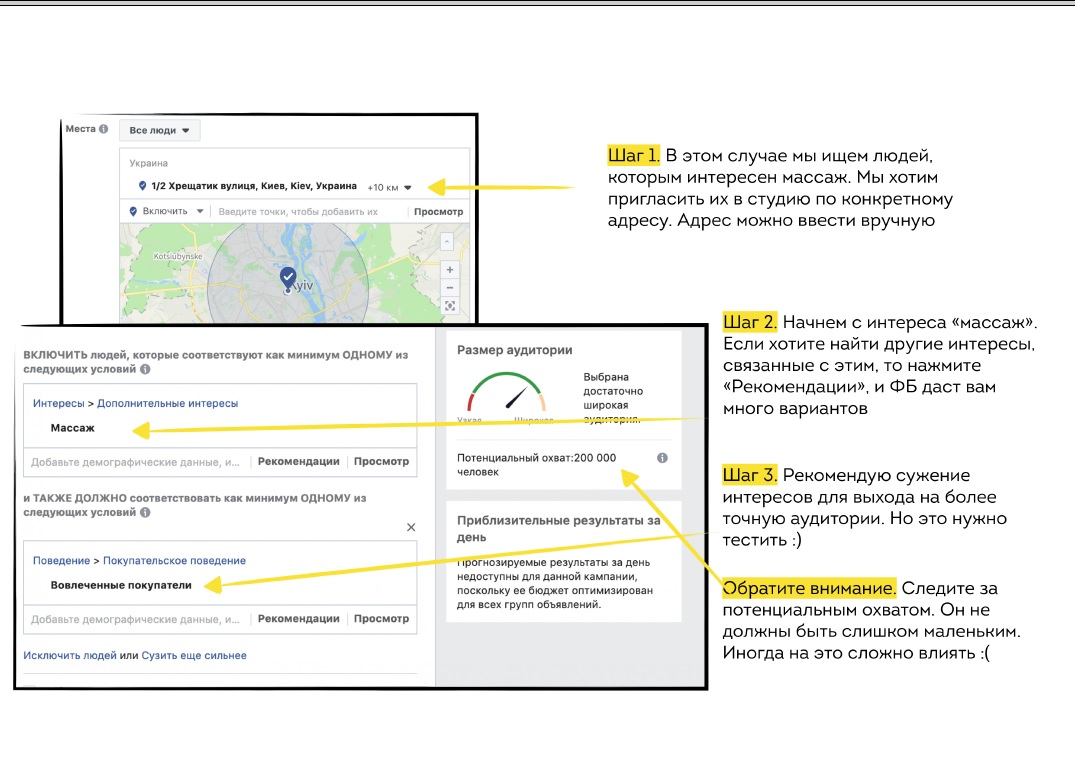
Task: Click the info icon after first 'следующих условий'
Action: [x=146, y=369]
